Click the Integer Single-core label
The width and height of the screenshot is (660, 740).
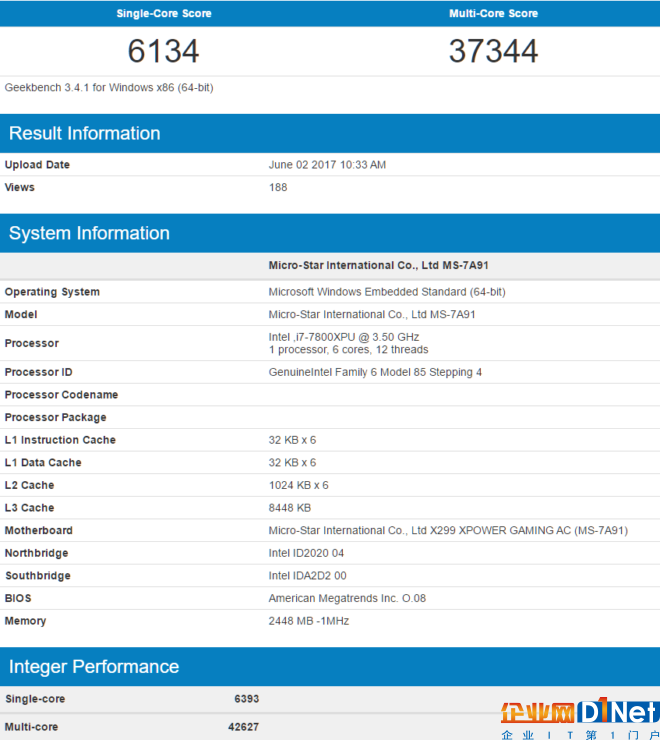point(35,699)
